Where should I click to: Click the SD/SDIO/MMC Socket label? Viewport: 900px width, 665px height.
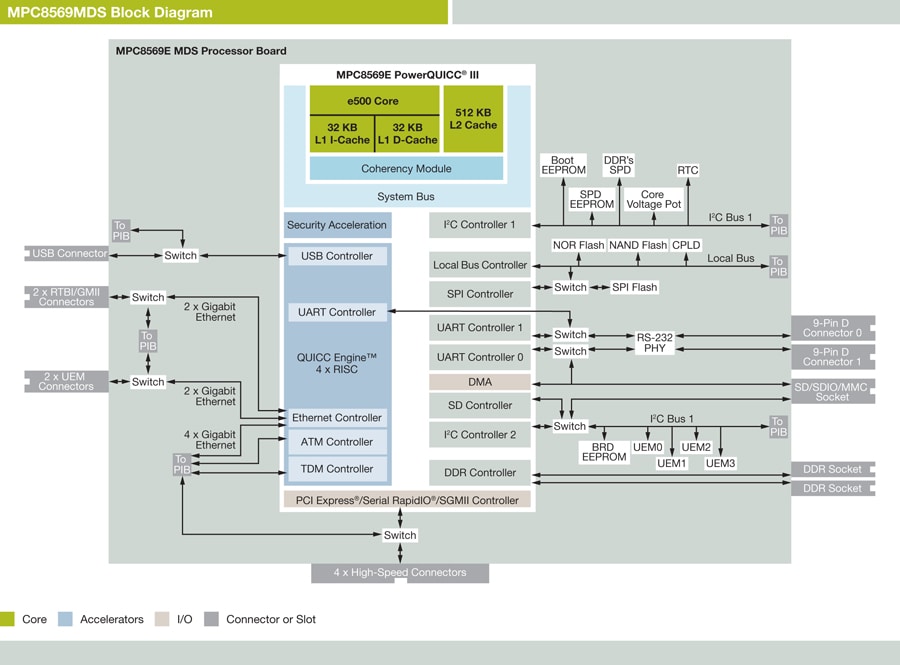(832, 391)
